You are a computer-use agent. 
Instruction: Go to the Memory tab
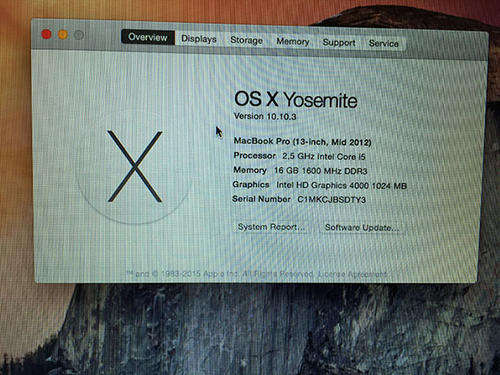tap(293, 42)
